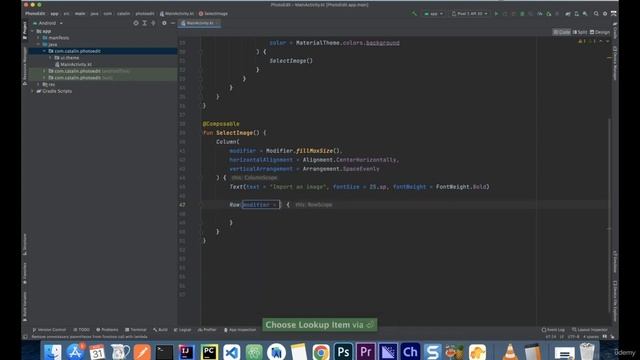Run the app with the green play icon

click(x=496, y=13)
